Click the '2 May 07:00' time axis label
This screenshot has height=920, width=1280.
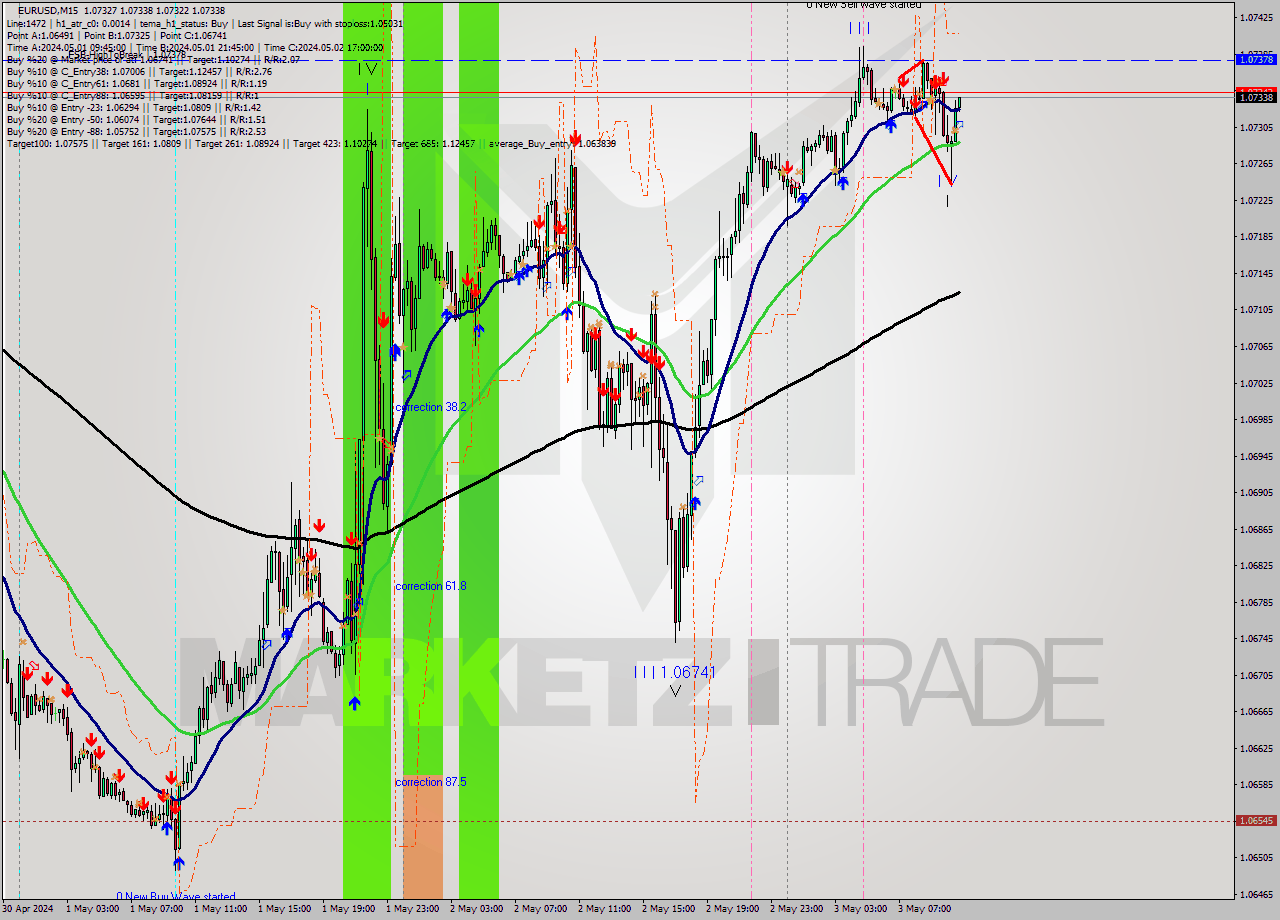point(540,909)
